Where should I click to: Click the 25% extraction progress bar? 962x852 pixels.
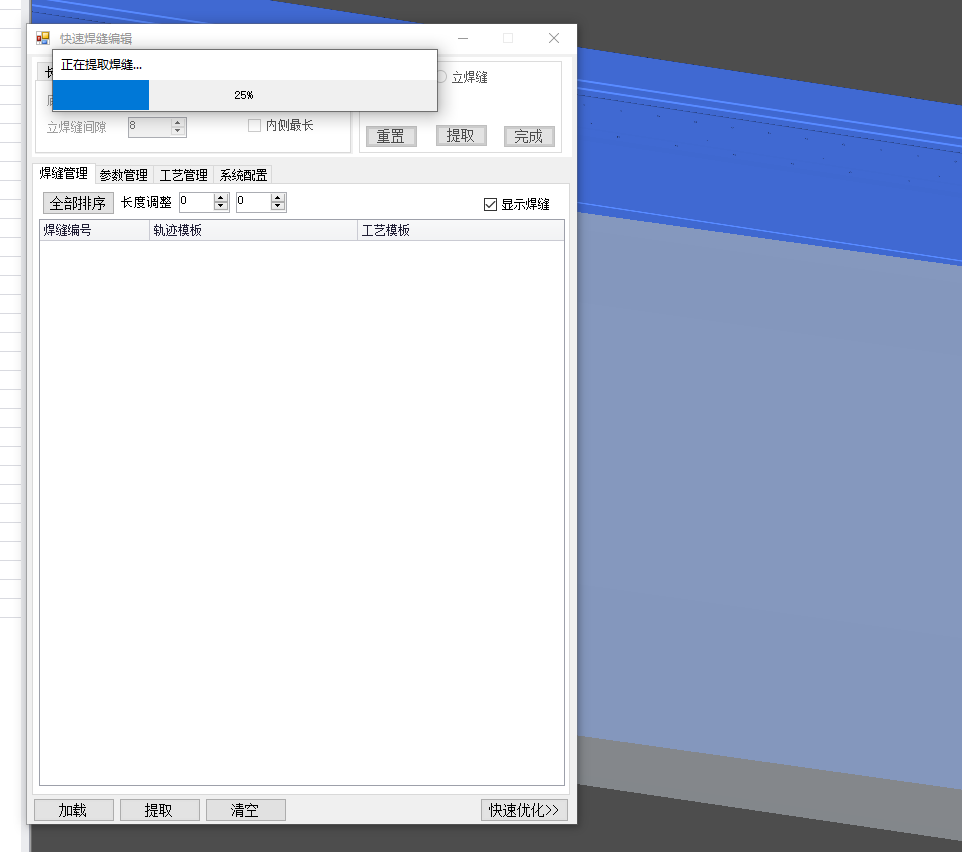(x=244, y=95)
